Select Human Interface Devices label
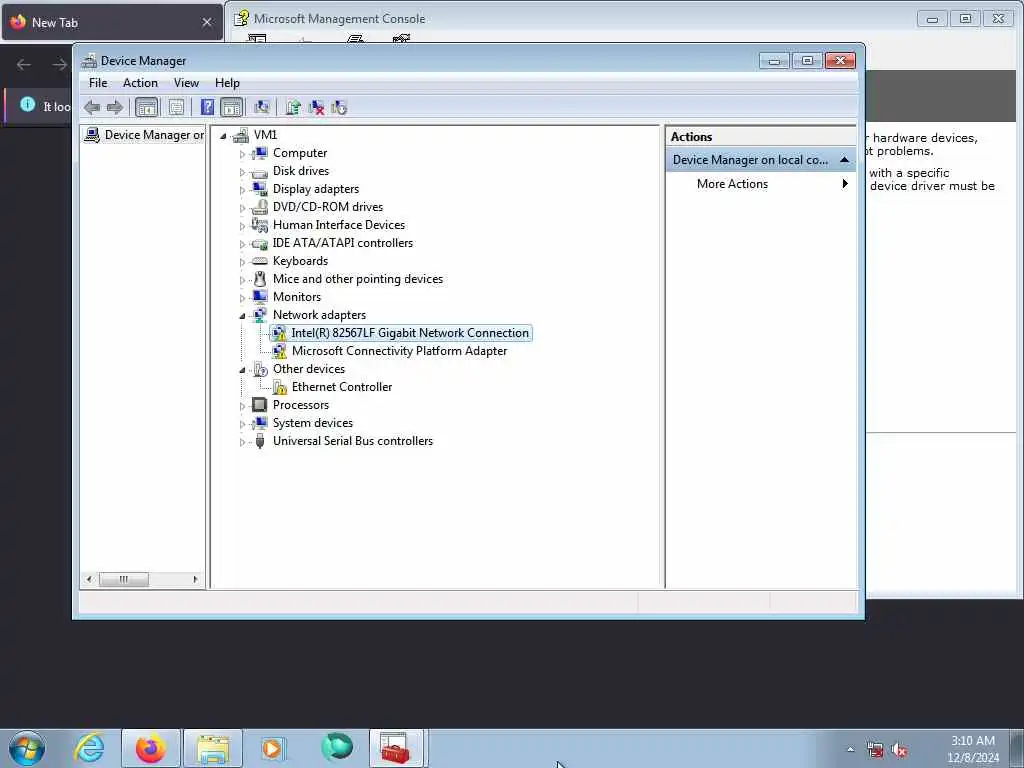Viewport: 1024px width, 768px height. coord(339,225)
